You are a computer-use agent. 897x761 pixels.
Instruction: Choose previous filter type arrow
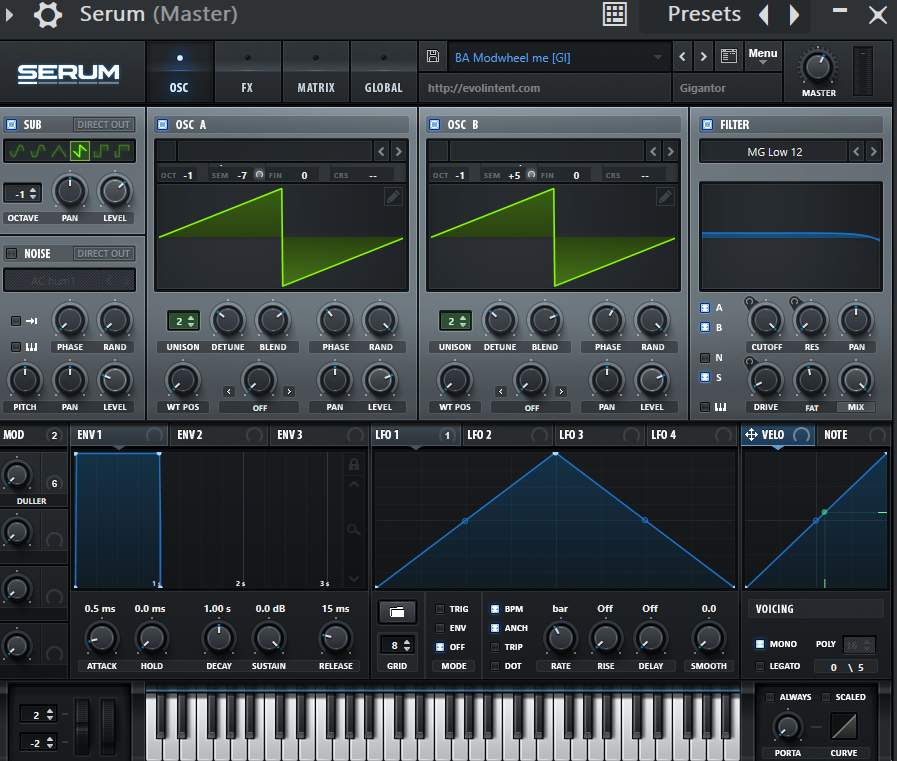[x=856, y=152]
